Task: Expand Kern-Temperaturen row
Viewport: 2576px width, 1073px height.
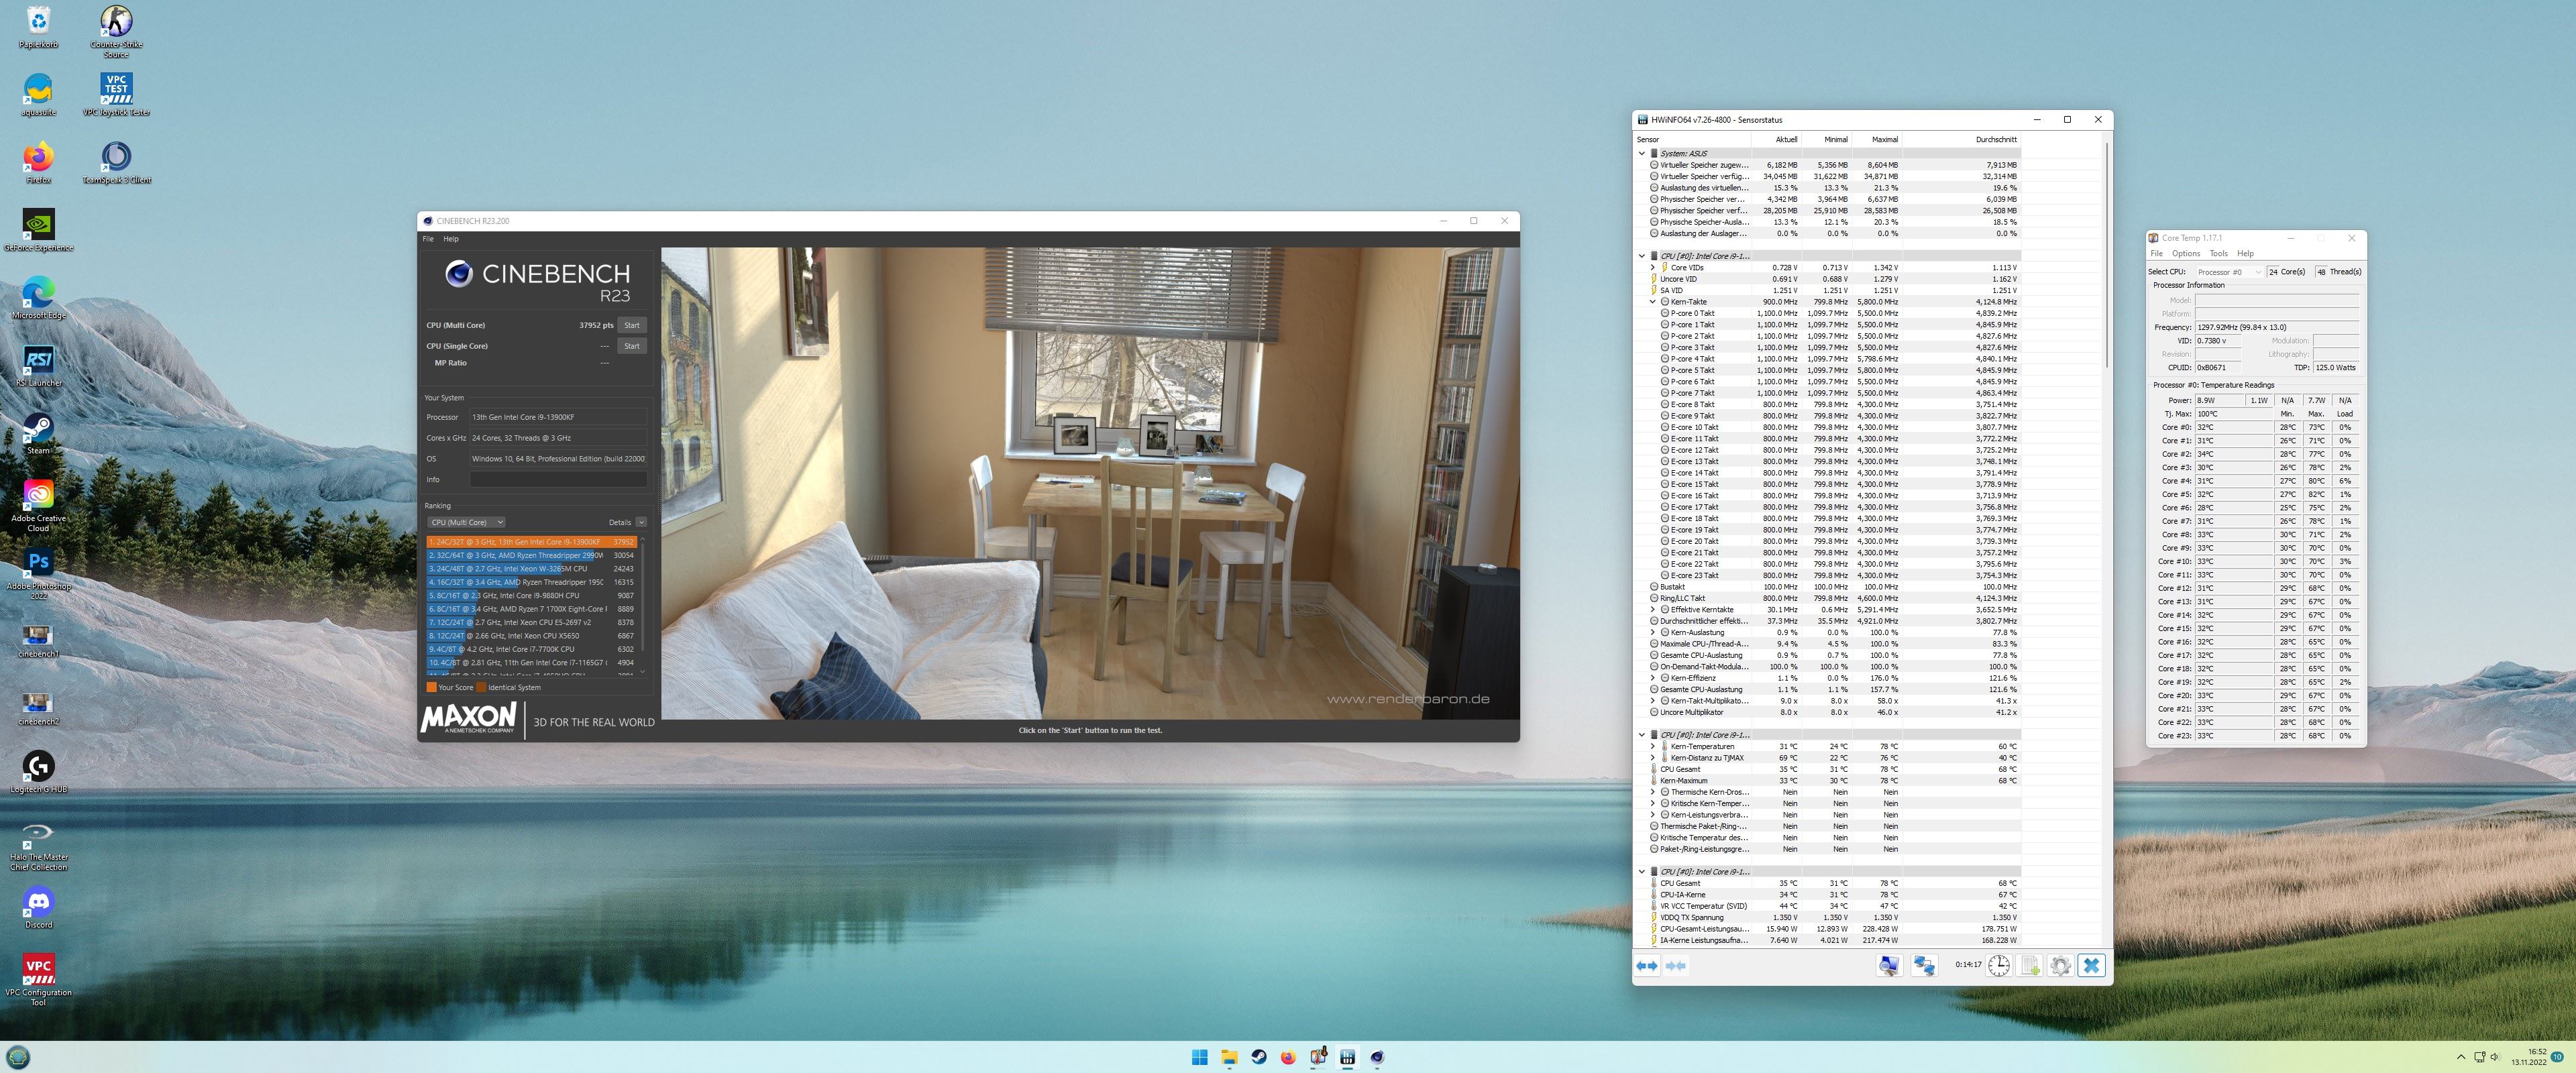Action: click(1652, 747)
